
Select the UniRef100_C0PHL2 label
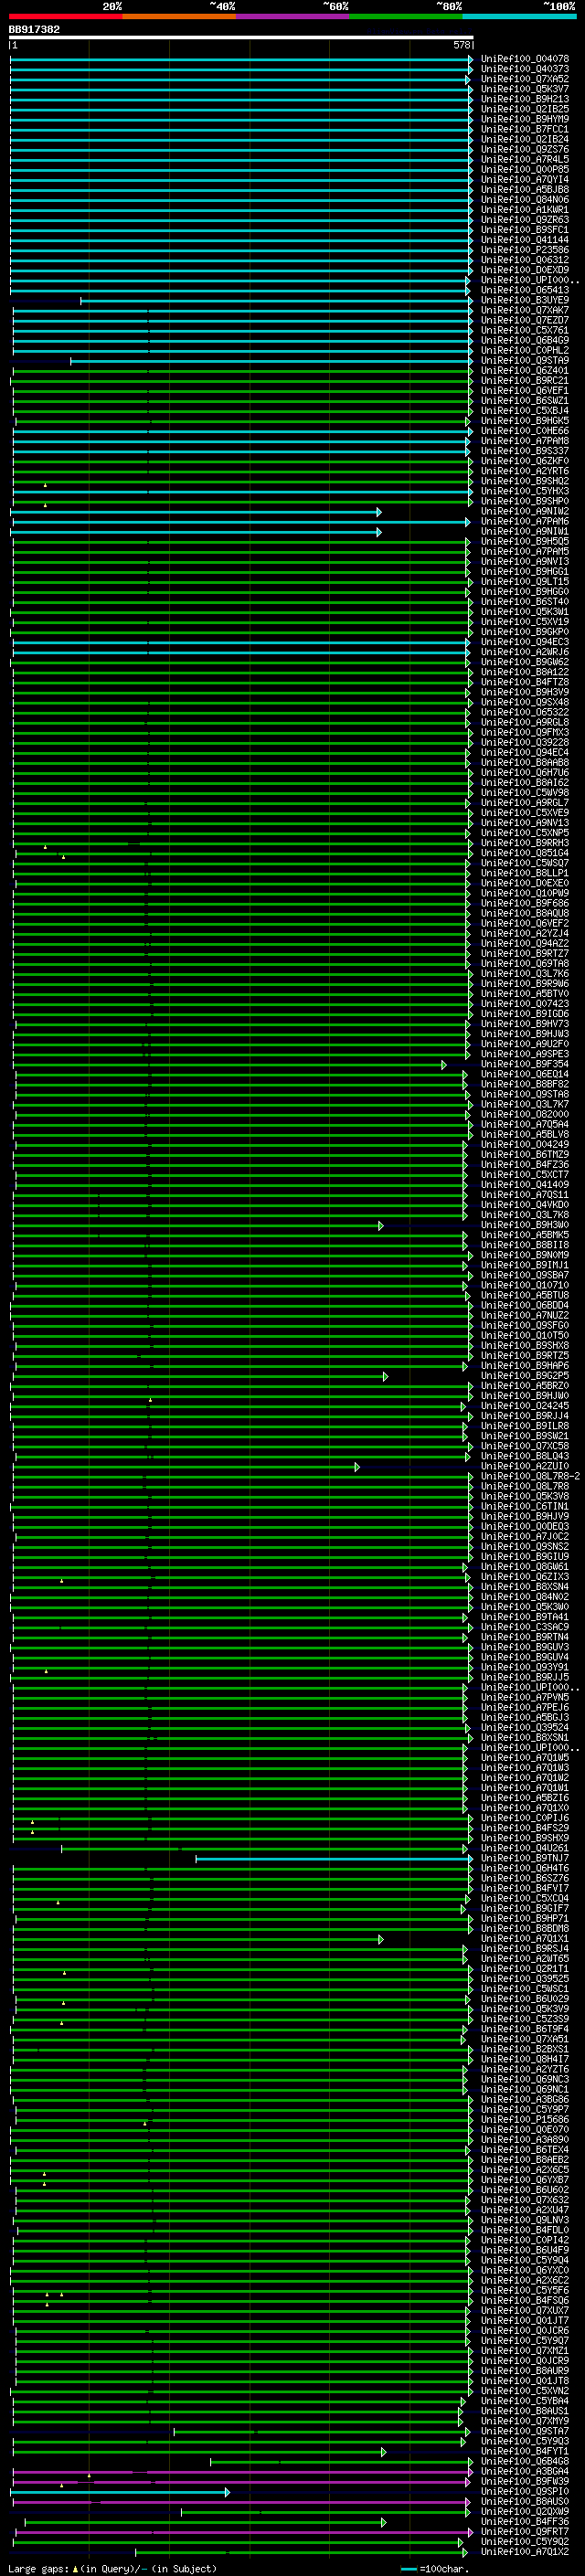pos(525,351)
